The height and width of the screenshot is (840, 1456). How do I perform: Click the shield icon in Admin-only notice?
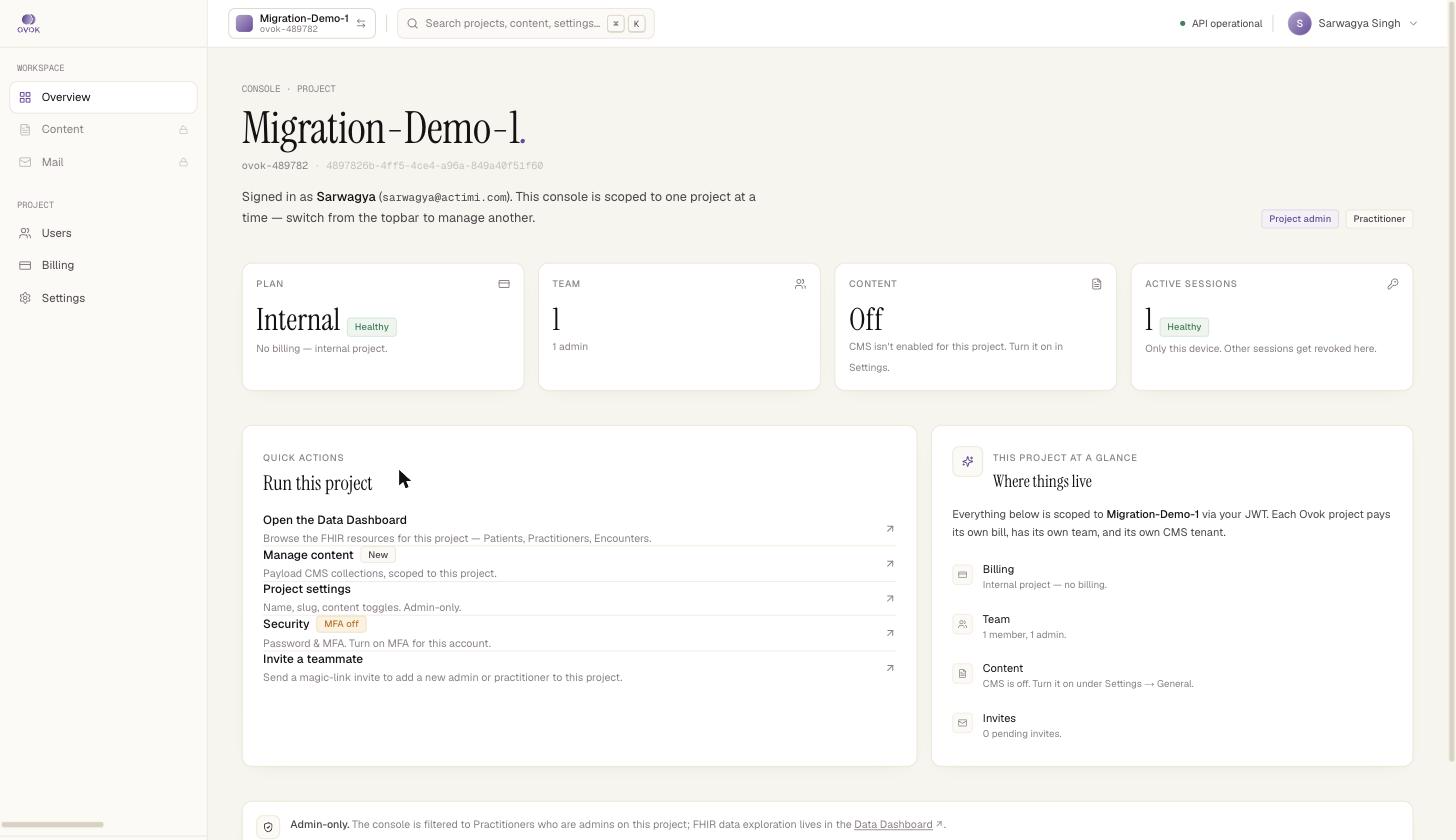click(x=268, y=827)
